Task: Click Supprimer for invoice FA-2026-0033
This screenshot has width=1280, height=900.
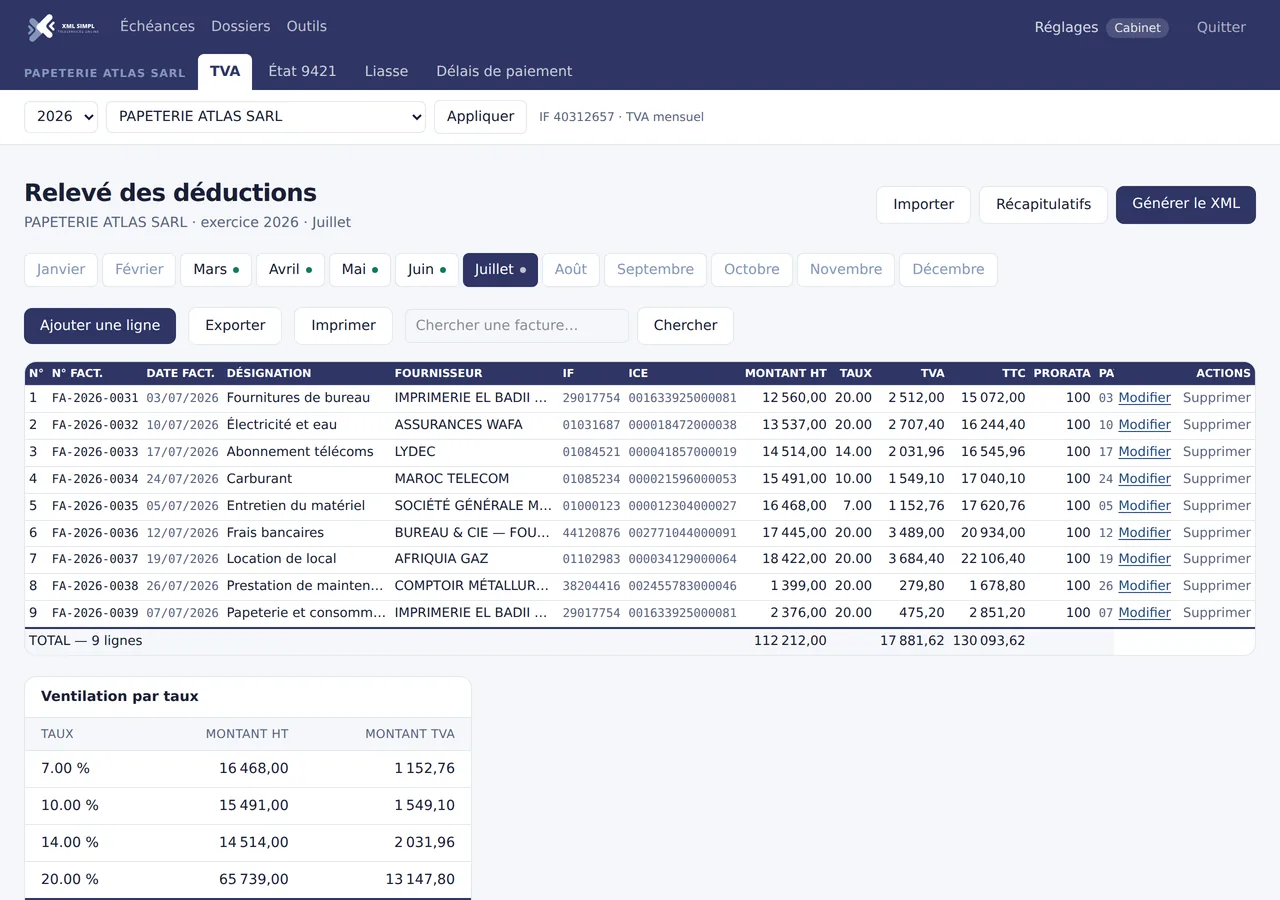Action: (1217, 452)
